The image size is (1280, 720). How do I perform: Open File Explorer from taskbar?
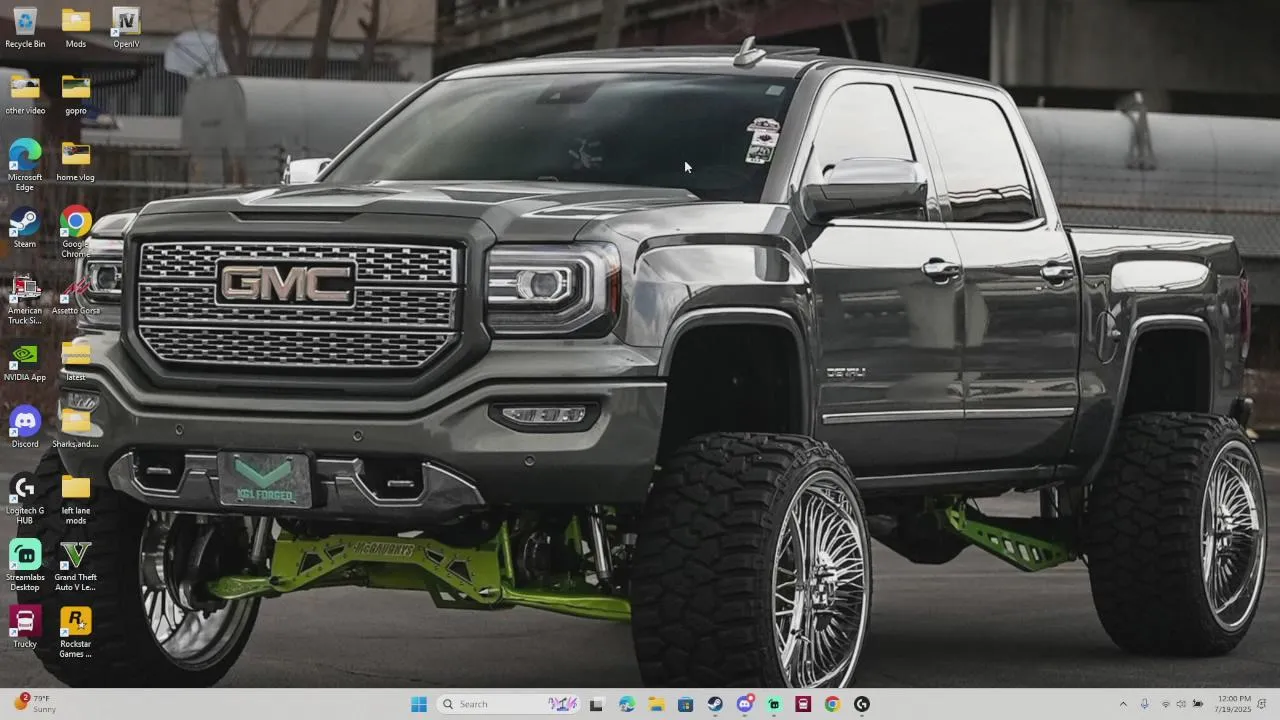tap(656, 704)
